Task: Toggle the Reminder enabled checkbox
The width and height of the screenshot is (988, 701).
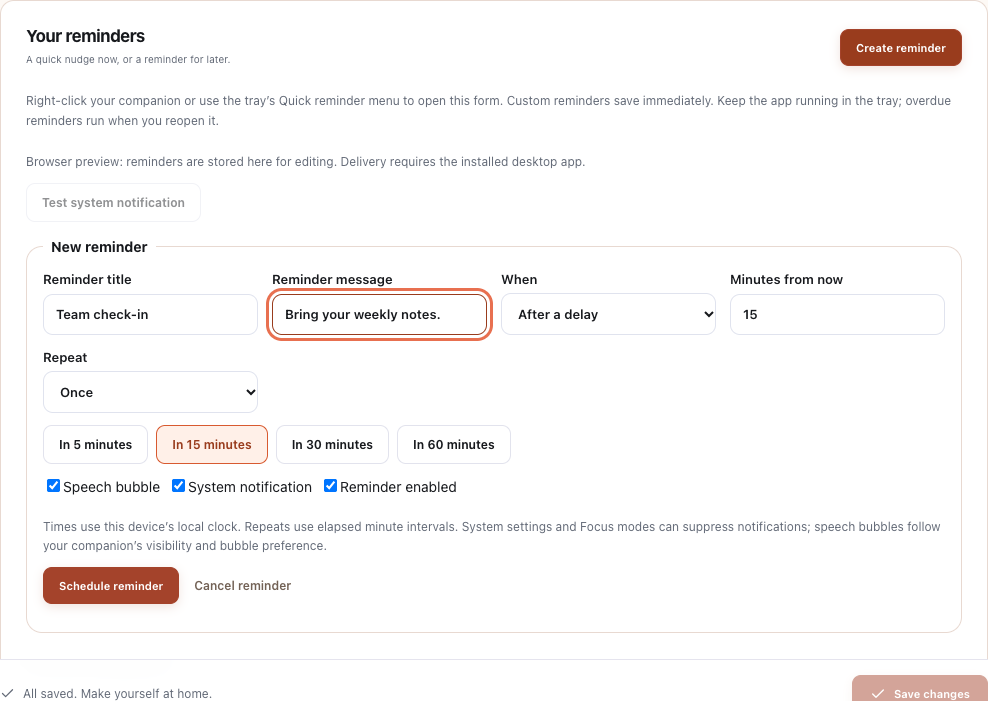Action: click(330, 486)
